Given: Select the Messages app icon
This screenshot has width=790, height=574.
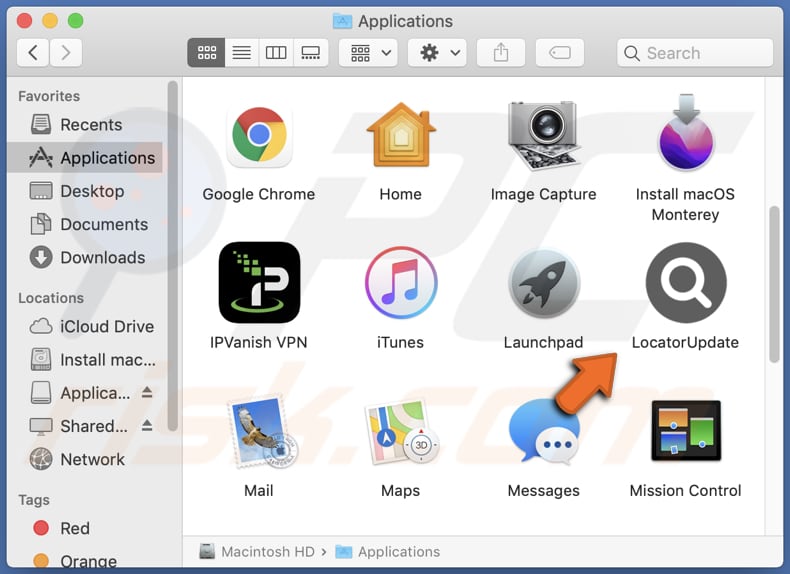Looking at the screenshot, I should coord(543,431).
